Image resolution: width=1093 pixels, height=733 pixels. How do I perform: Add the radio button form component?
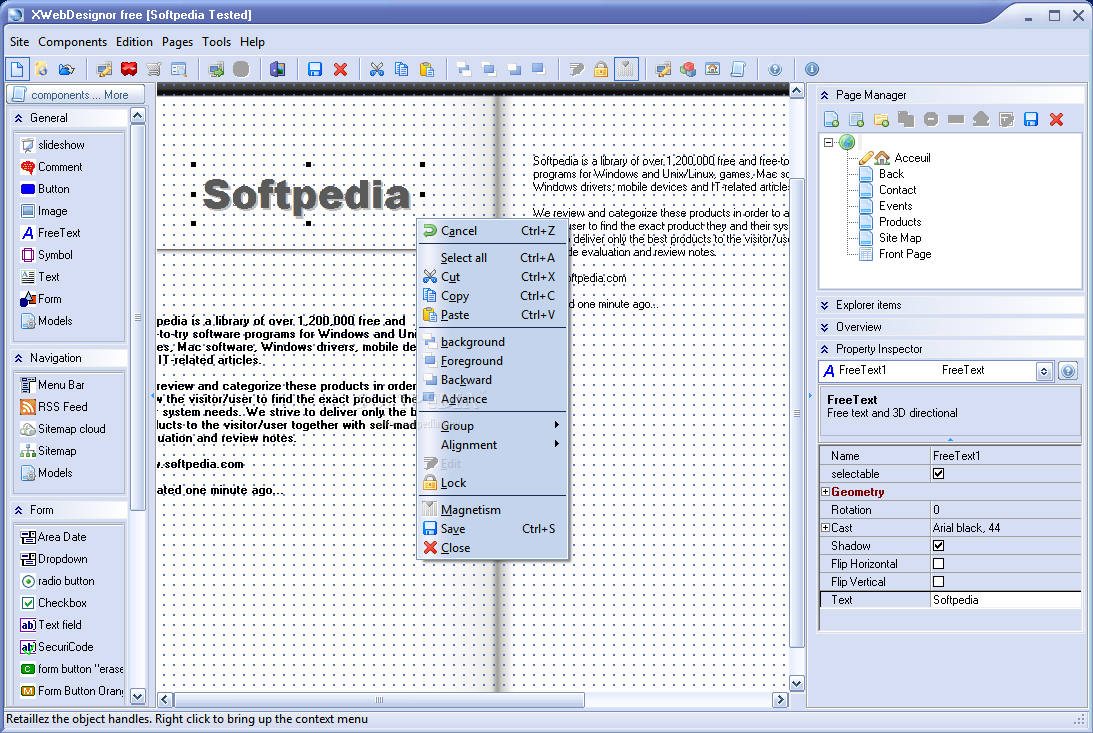coord(57,581)
